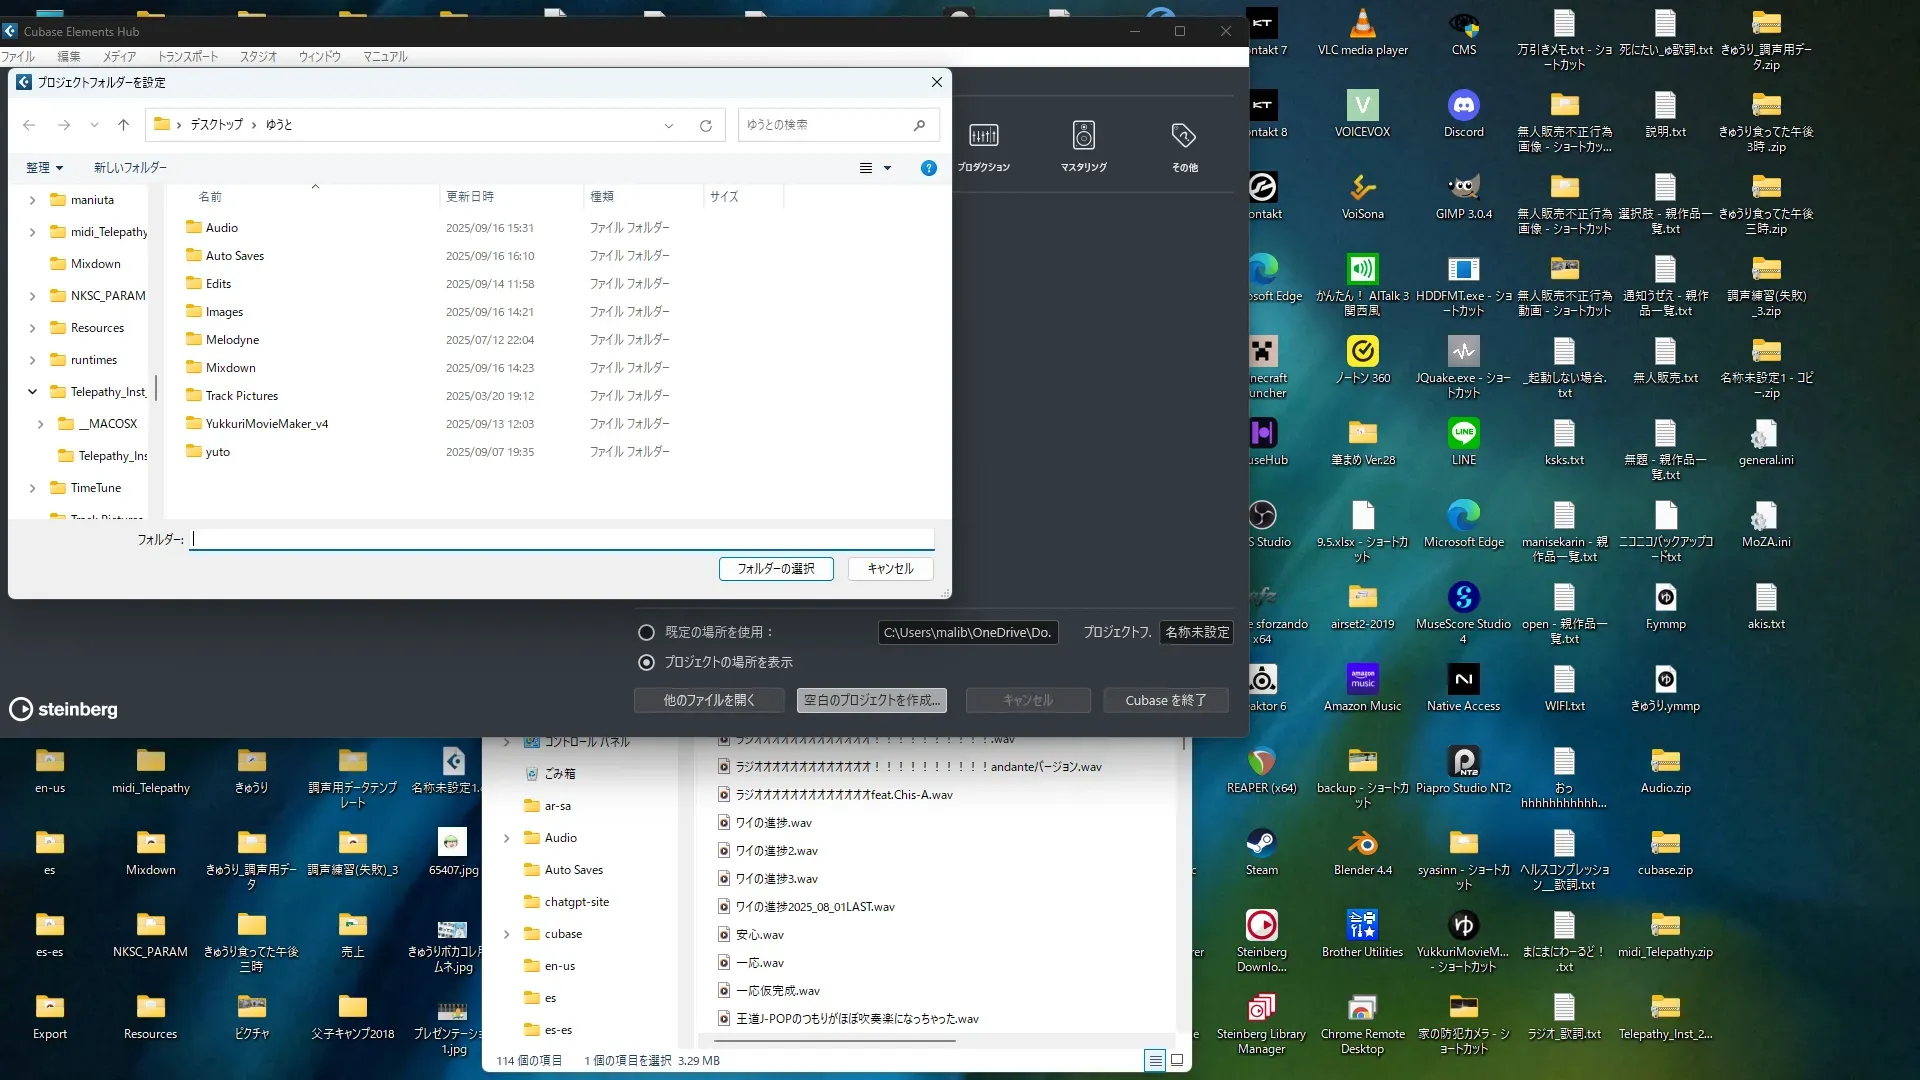Click the プロダクション category icon
The height and width of the screenshot is (1080, 1920).
[x=983, y=136]
